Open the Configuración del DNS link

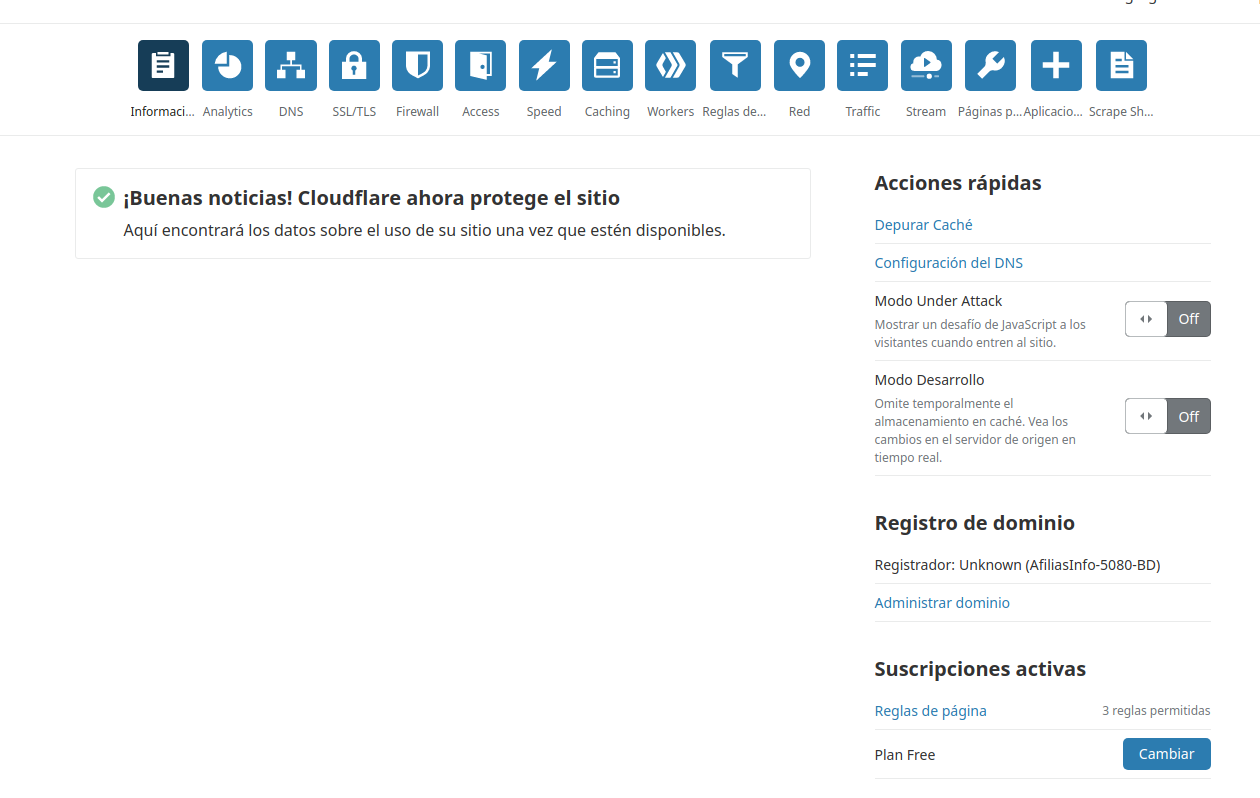(948, 263)
